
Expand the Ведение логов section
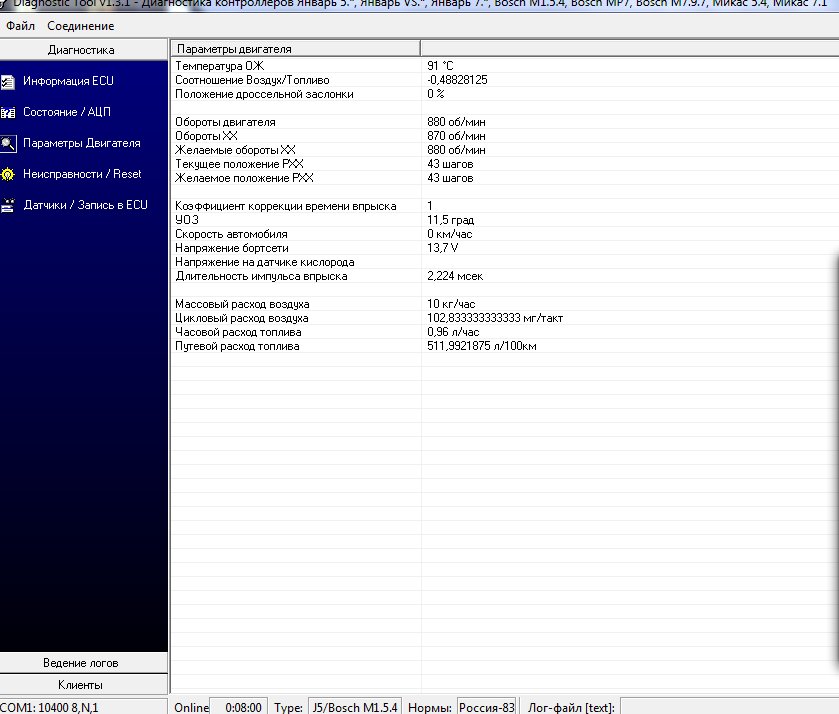pyautogui.click(x=82, y=663)
